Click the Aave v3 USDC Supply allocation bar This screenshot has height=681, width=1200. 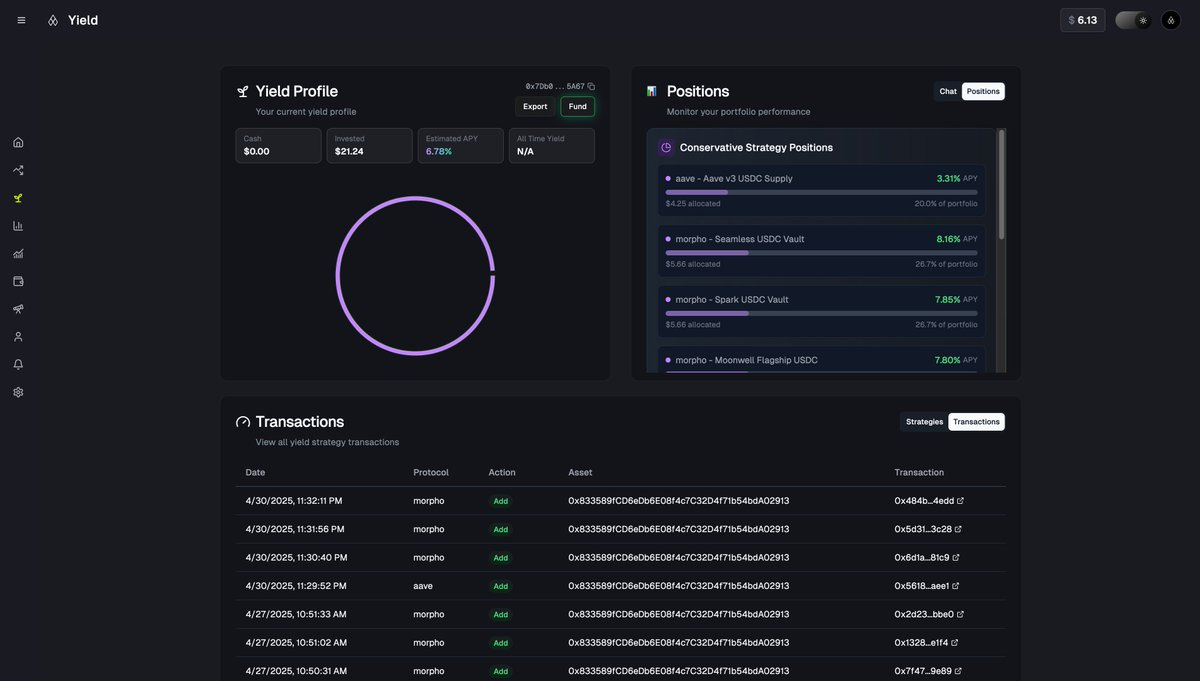[x=821, y=192]
